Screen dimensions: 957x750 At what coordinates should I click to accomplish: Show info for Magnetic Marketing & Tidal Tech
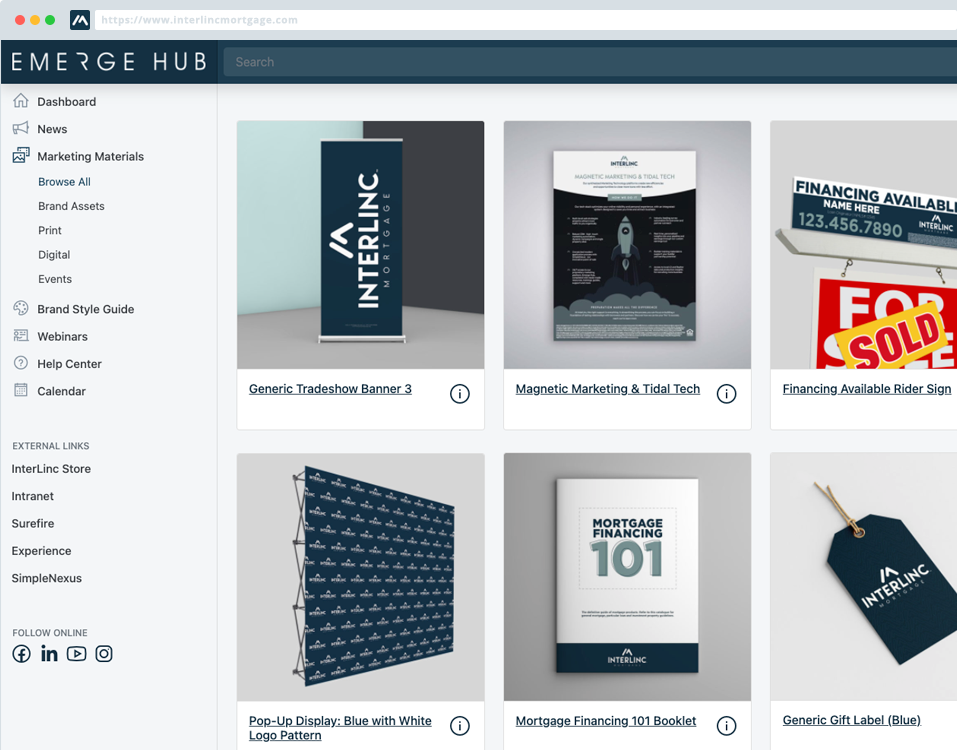tap(726, 394)
